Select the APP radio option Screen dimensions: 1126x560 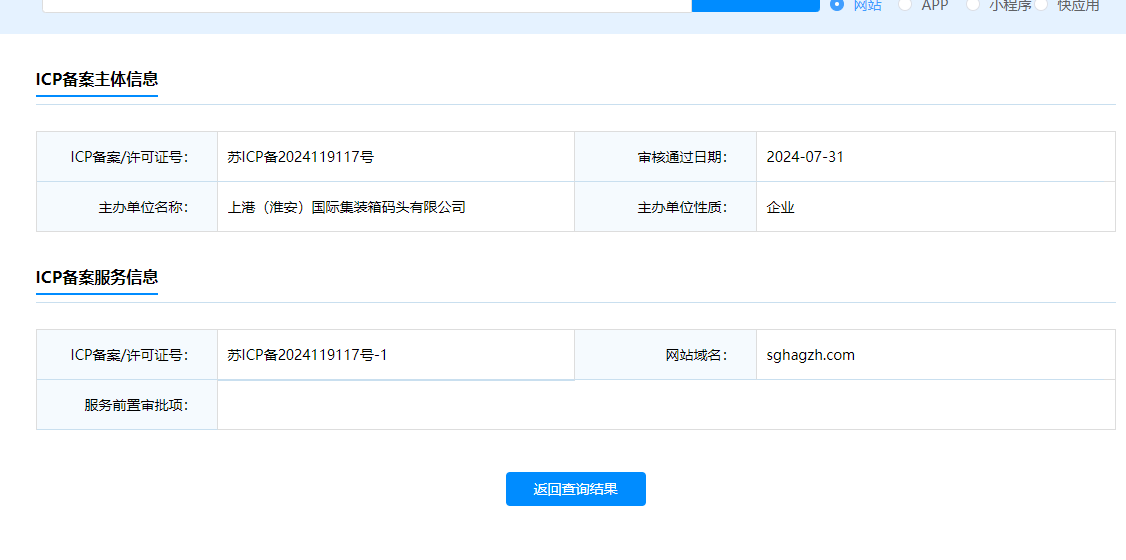905,4
